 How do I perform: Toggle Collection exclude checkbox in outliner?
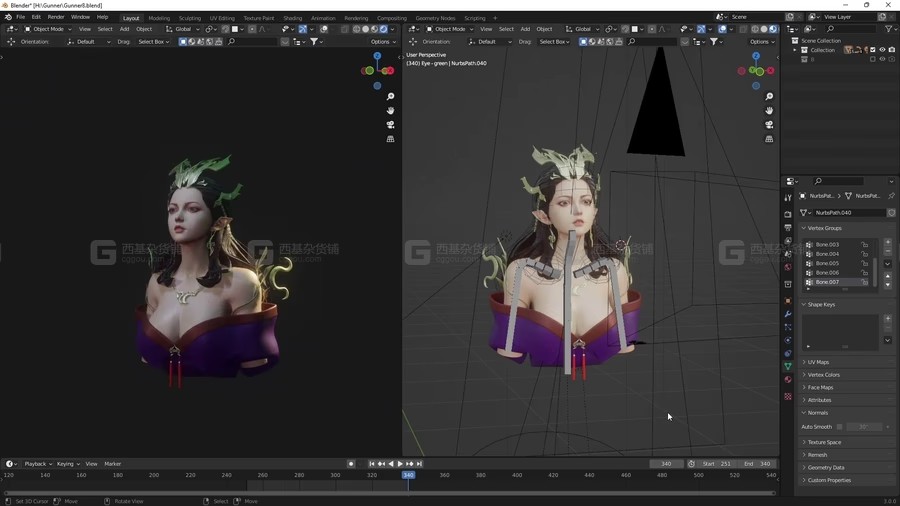873,50
